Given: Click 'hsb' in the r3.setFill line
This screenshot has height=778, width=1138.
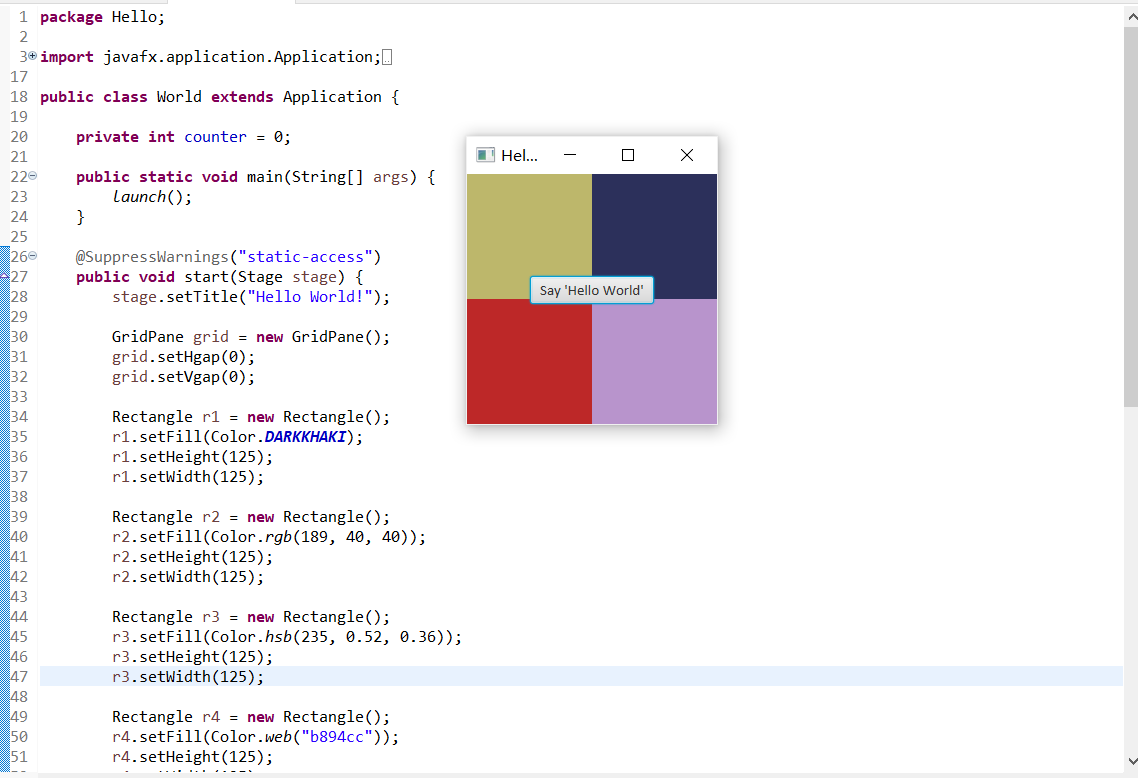Looking at the screenshot, I should click(278, 636).
